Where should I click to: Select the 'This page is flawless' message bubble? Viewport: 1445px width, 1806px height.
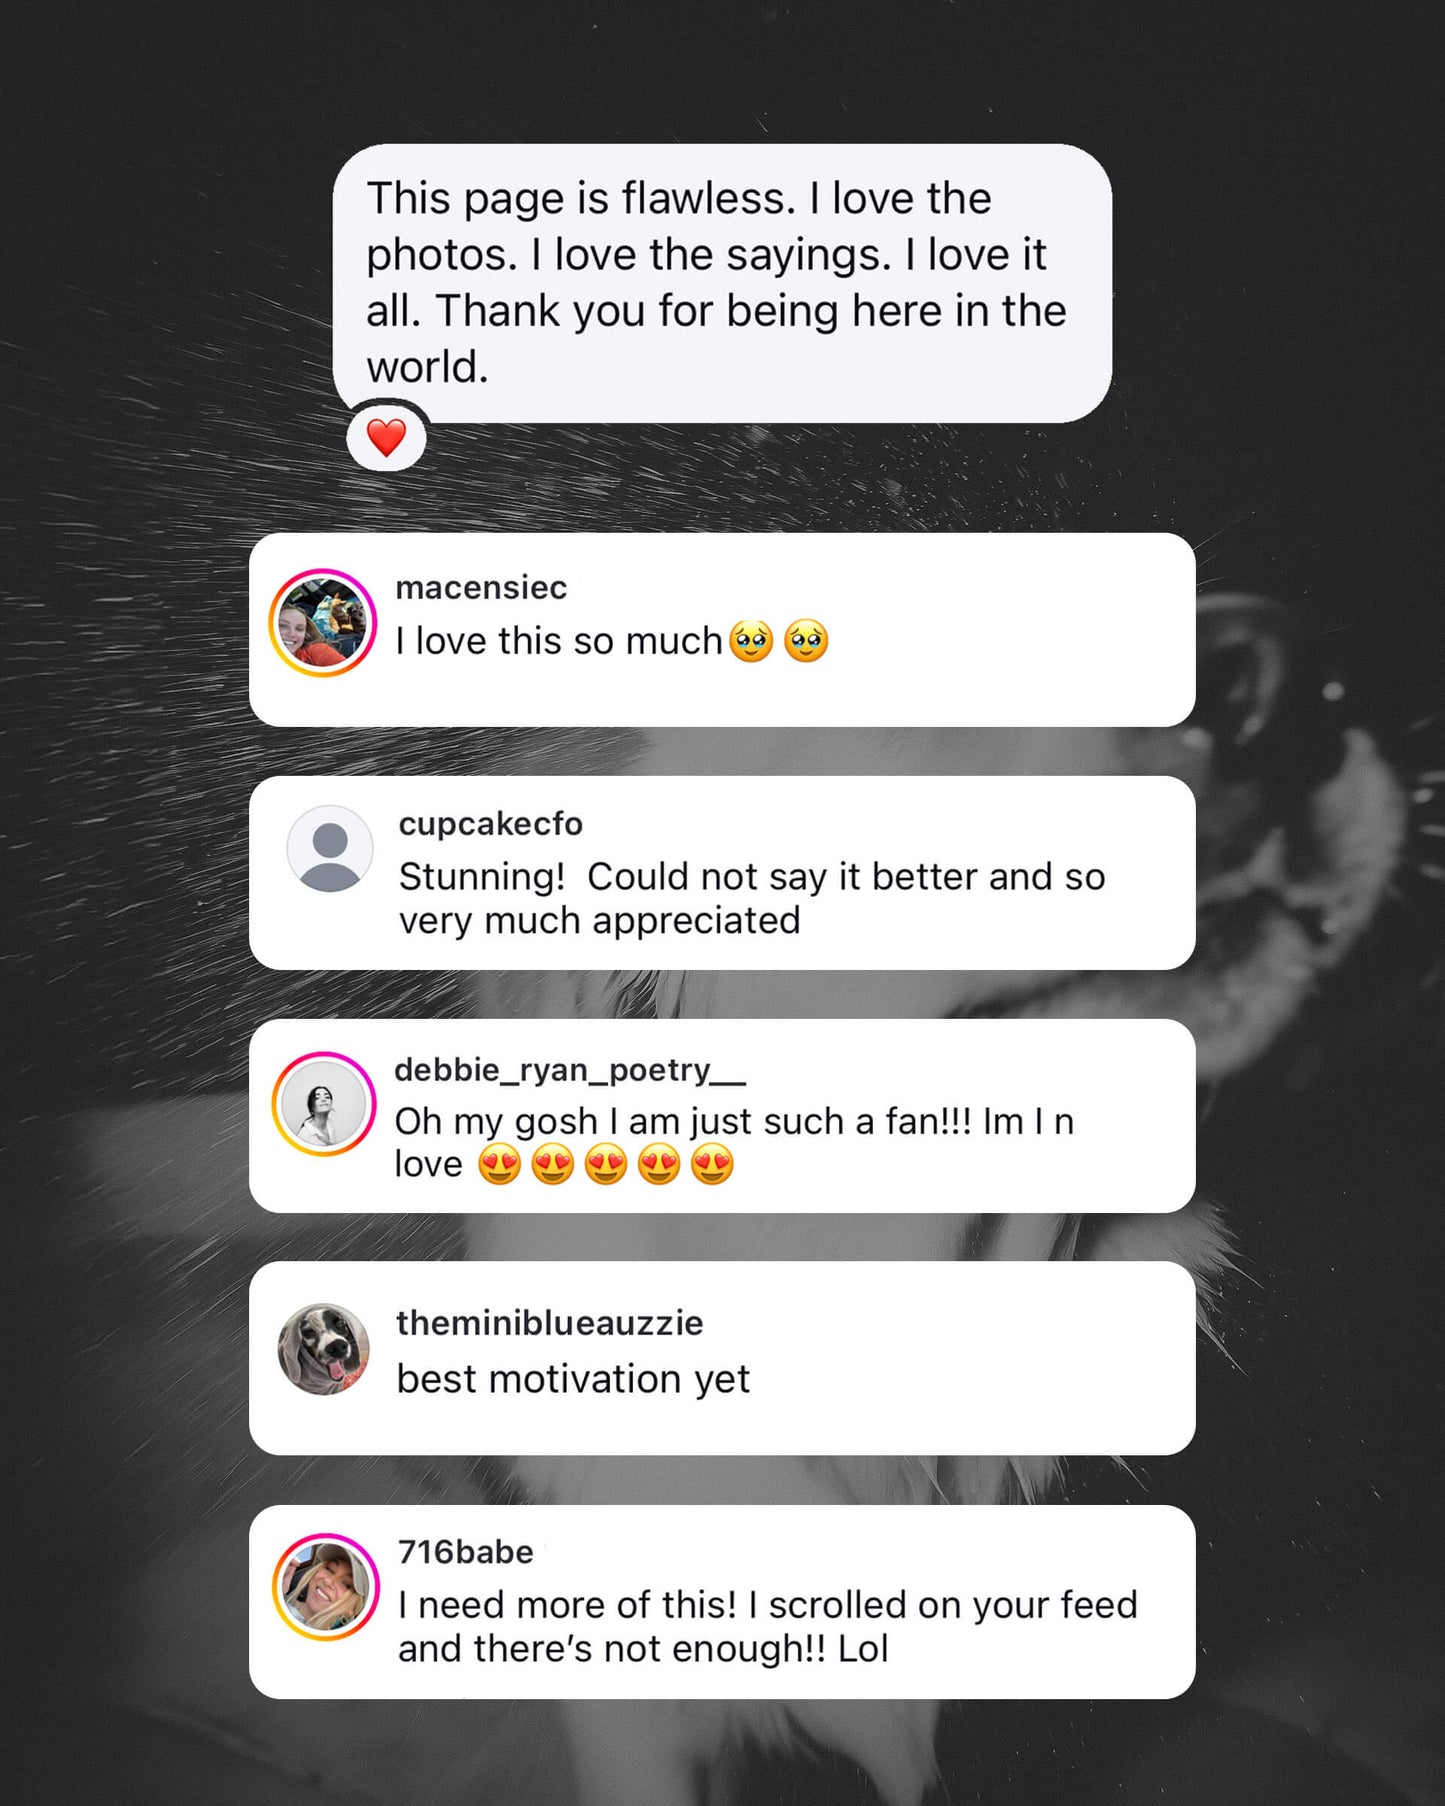pos(722,283)
